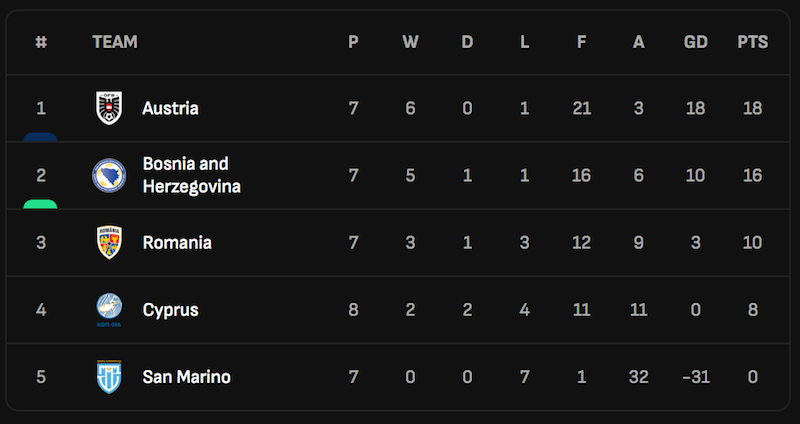Click the TEAM column header
This screenshot has height=424, width=800.
[x=115, y=42]
